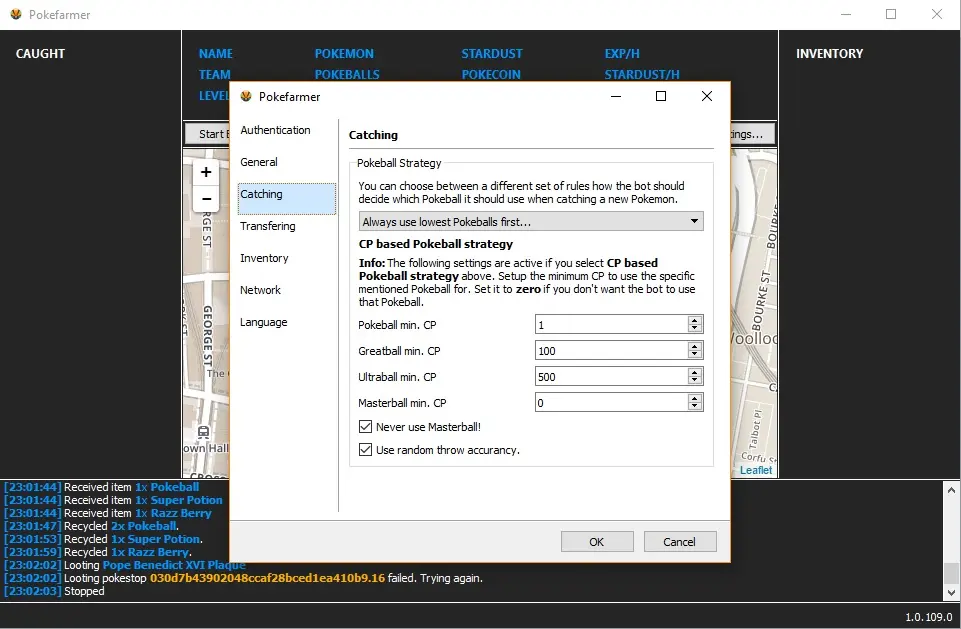Screen dimensions: 961x629
Task: Open the Pokeball strategy dropdown
Action: (531, 222)
